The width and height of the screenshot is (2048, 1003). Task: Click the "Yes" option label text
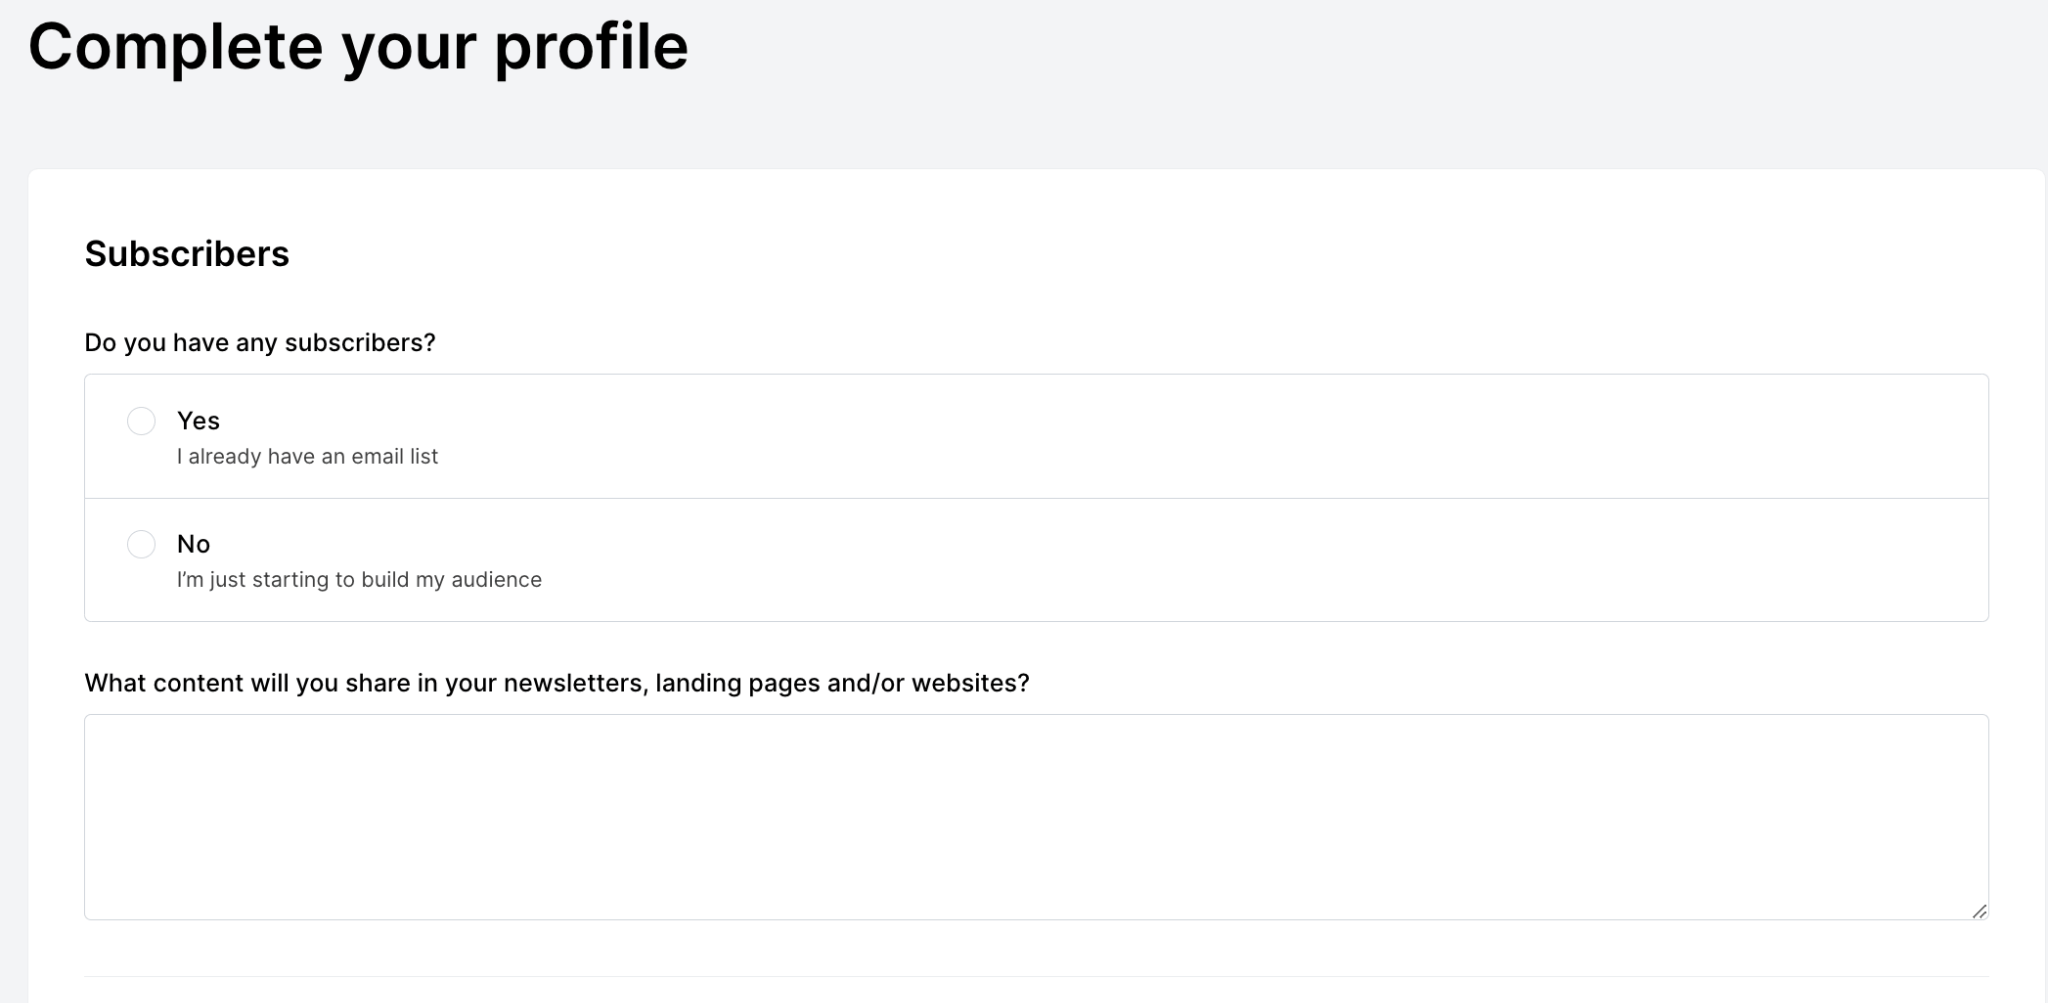click(x=198, y=421)
